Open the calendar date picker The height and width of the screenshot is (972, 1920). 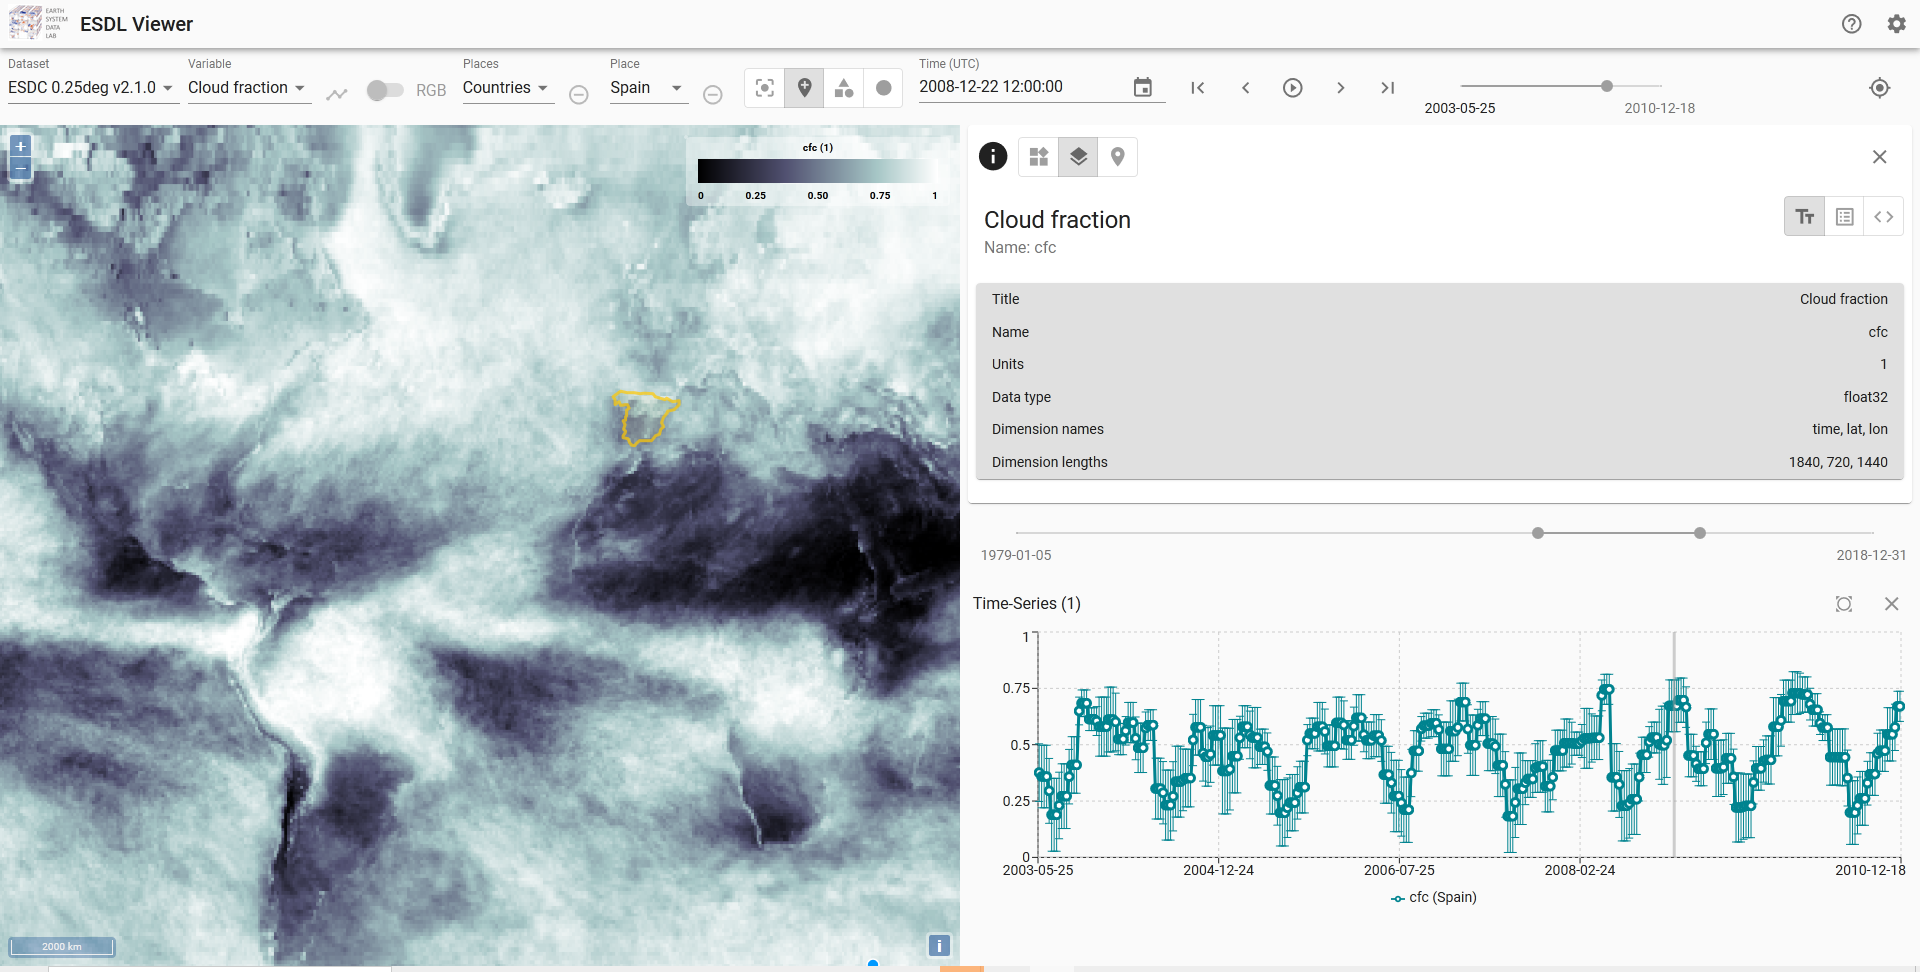tap(1142, 87)
